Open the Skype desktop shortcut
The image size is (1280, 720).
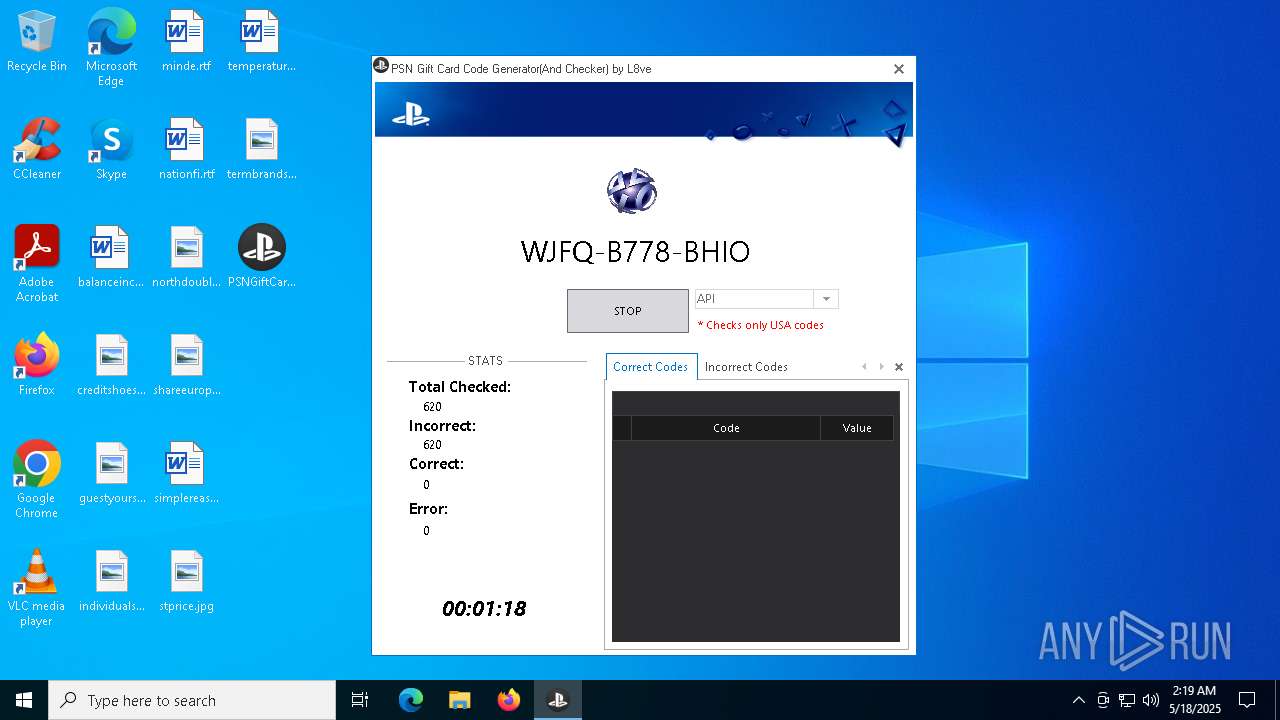(x=111, y=149)
